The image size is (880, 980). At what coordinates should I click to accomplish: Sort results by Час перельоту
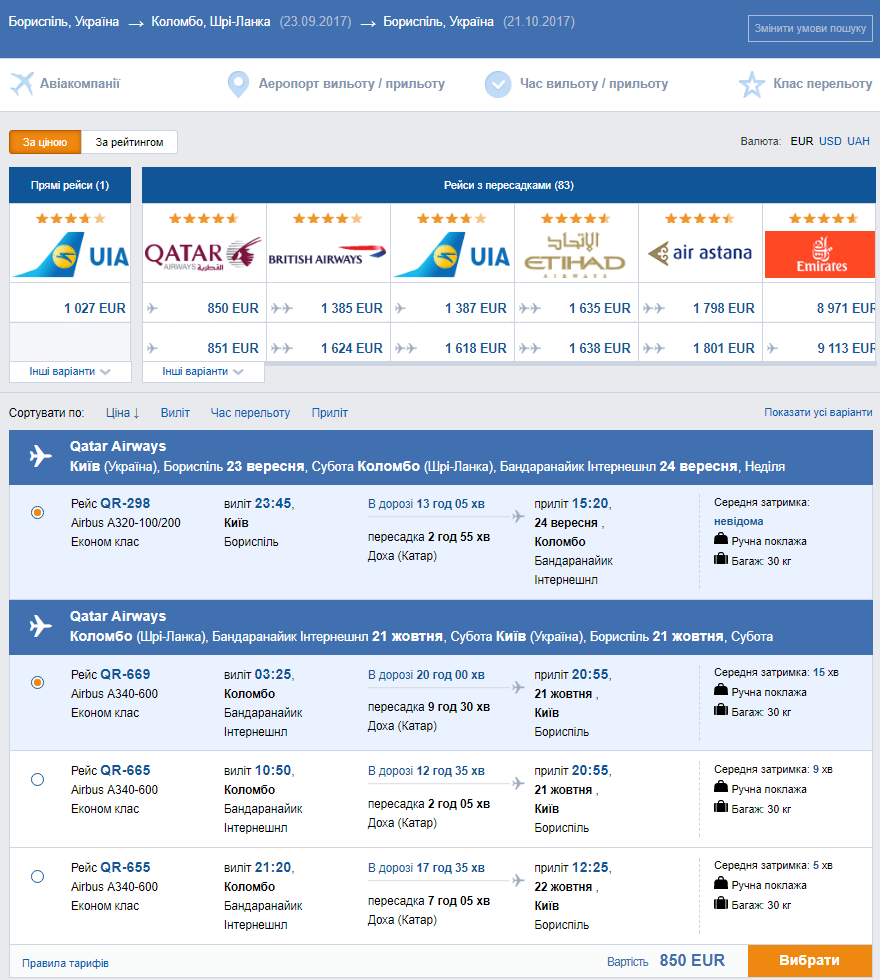pos(250,412)
